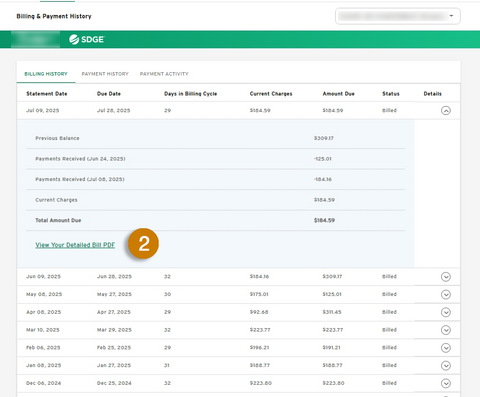Expand details for May 08, 2025 statement

click(x=446, y=294)
